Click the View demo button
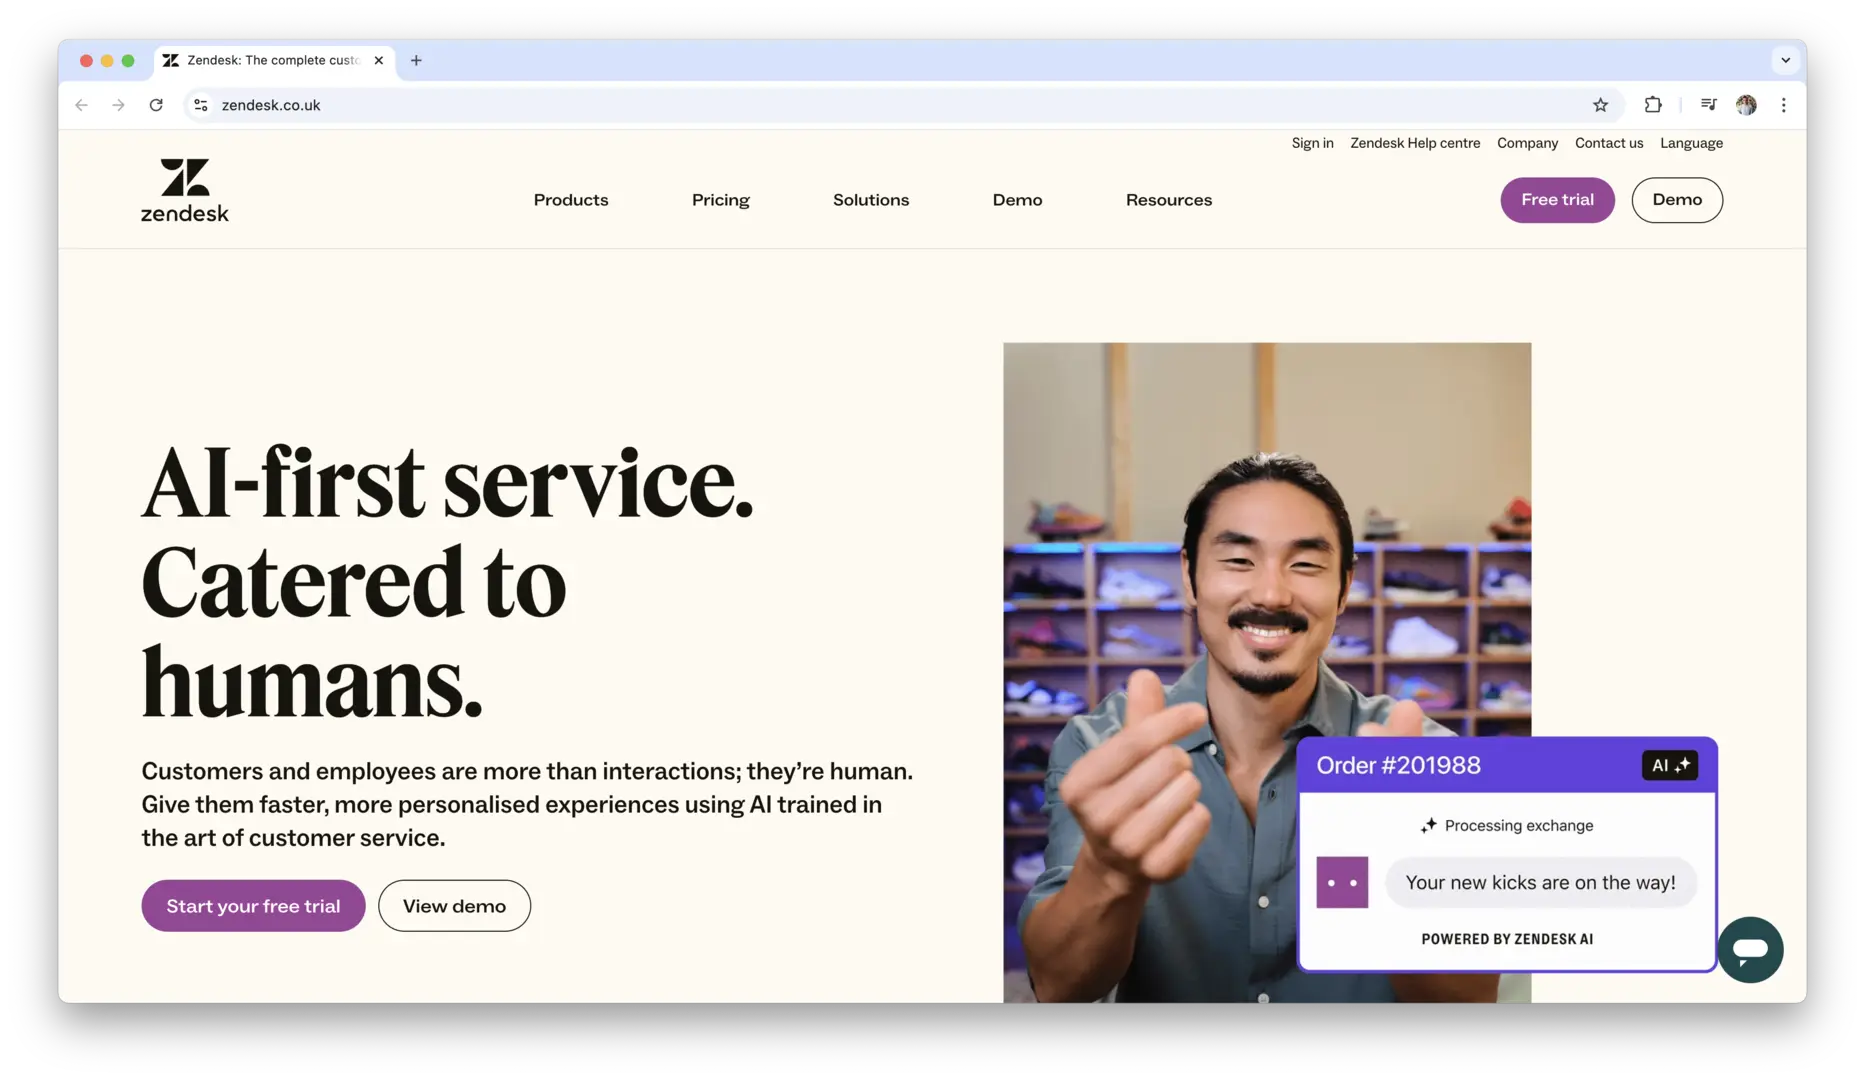The width and height of the screenshot is (1865, 1080). (x=454, y=906)
